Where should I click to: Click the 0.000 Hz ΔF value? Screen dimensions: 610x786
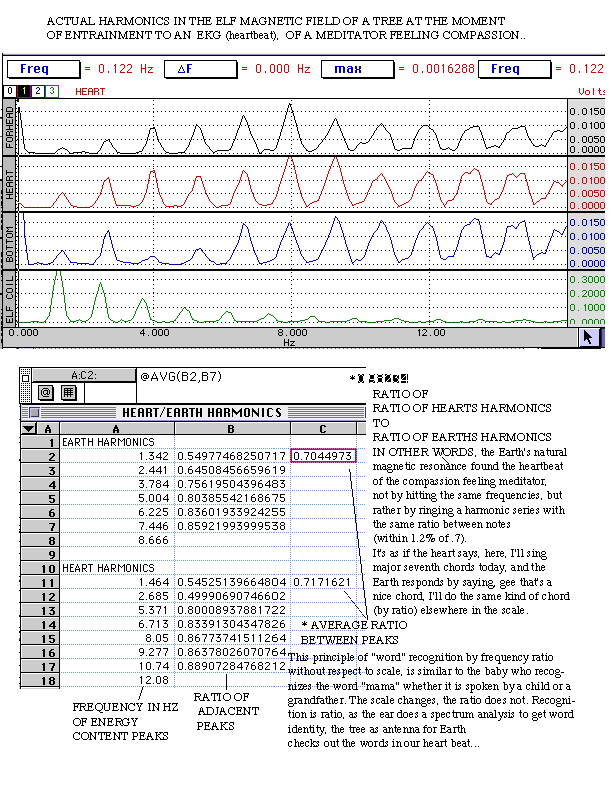point(283,69)
